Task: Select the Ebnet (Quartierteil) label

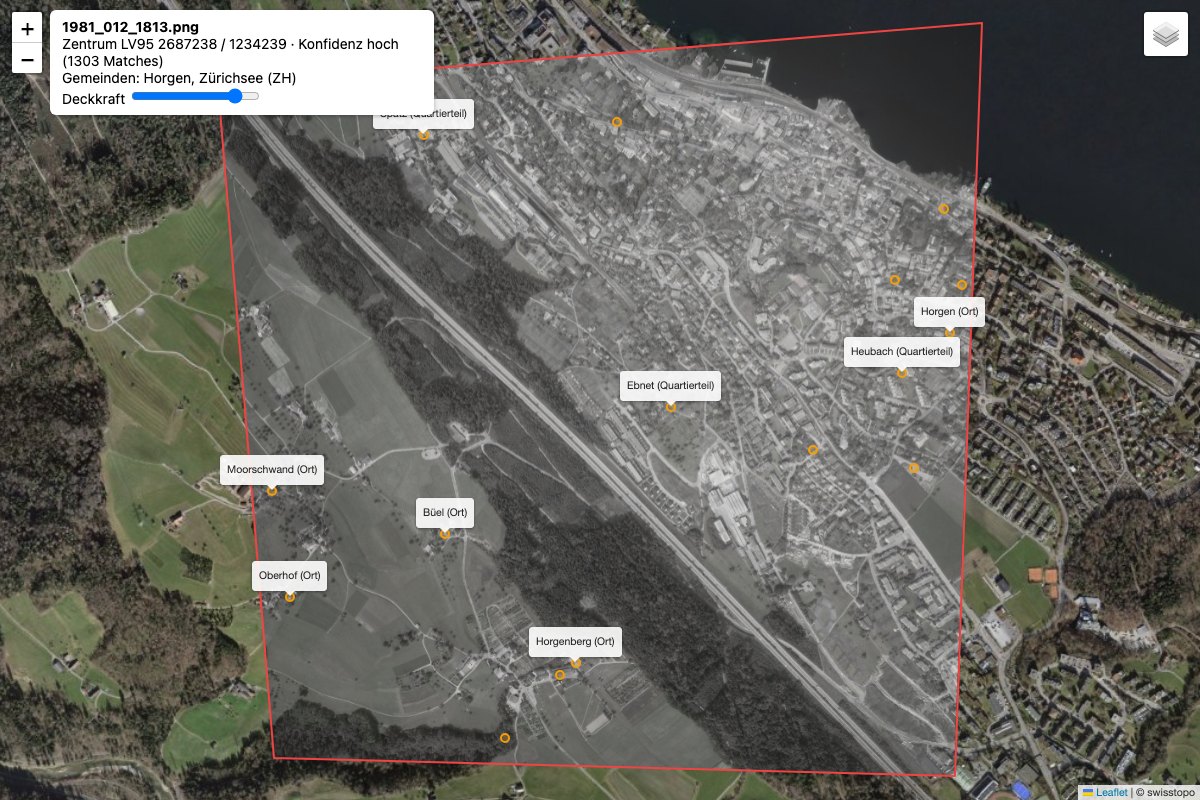Action: pos(671,386)
